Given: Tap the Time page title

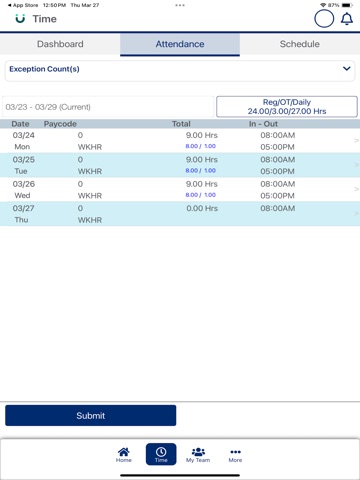Looking at the screenshot, I should pyautogui.click(x=45, y=19).
